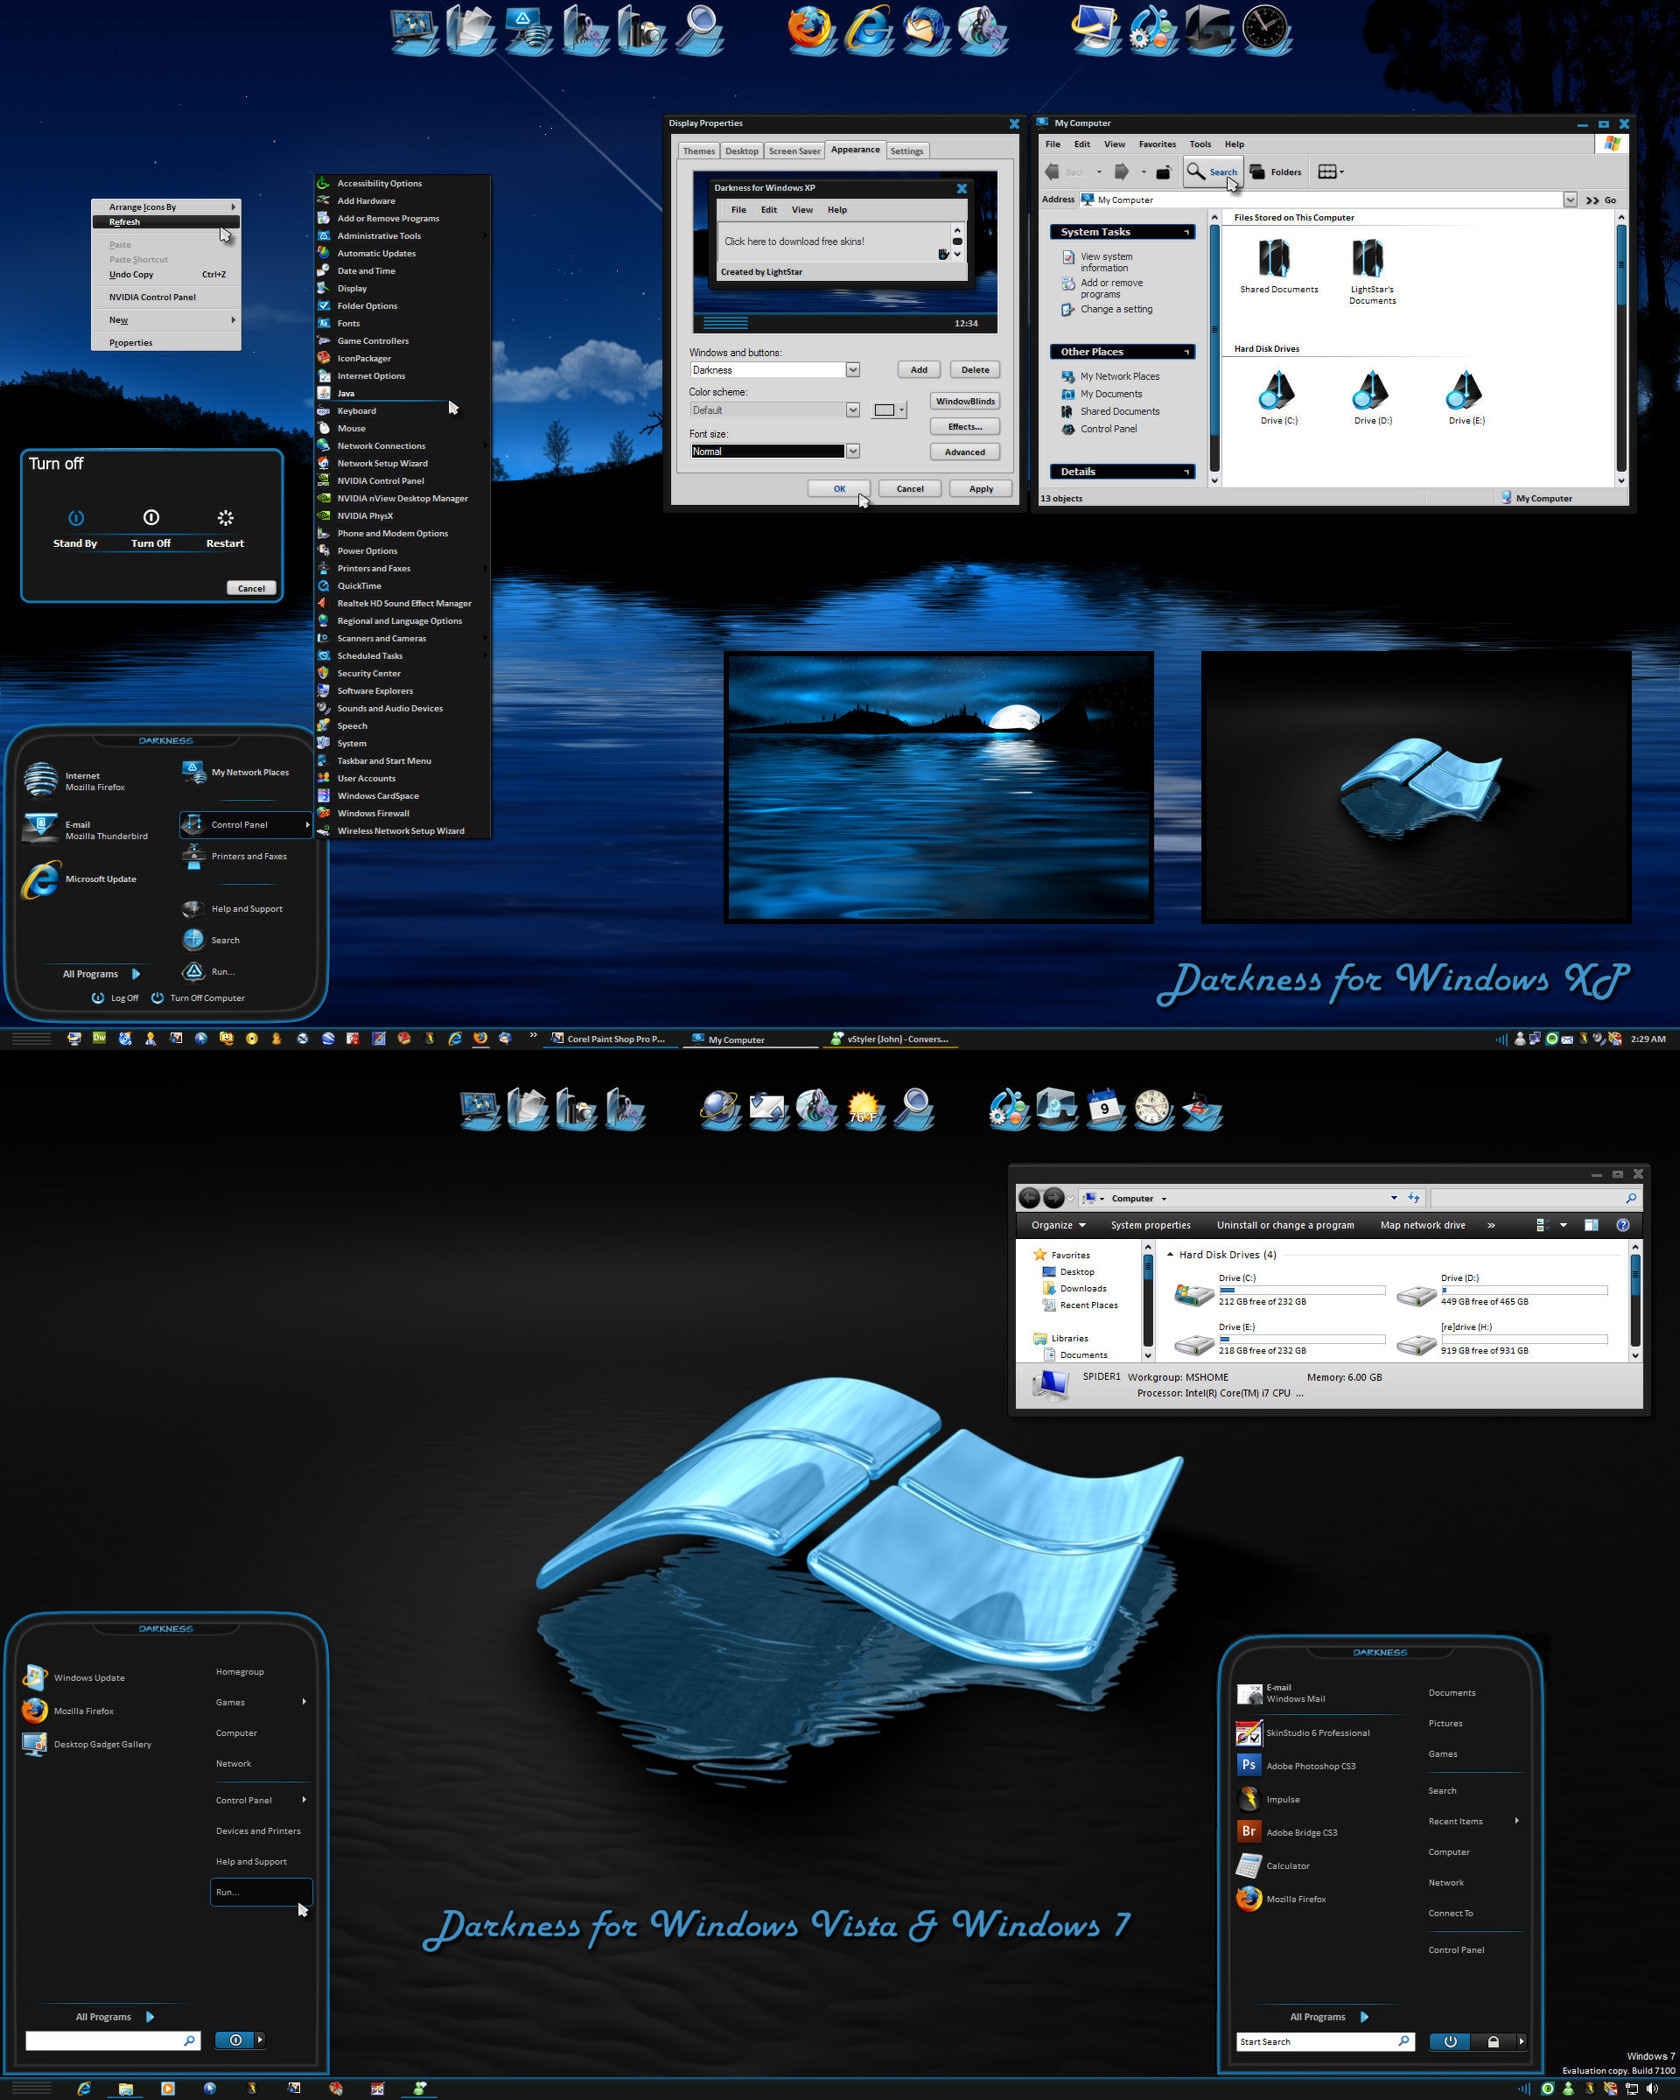Open the address bar dropdown in My Computer
The height and width of the screenshot is (2100, 1680).
pyautogui.click(x=1570, y=200)
